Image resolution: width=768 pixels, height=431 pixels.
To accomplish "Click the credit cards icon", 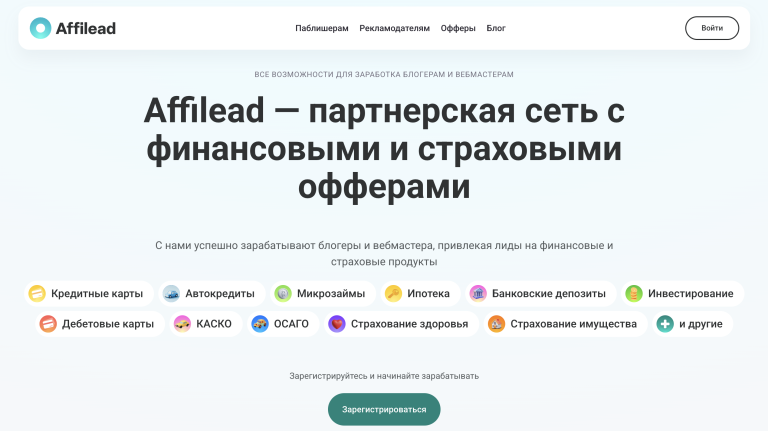I will [37, 294].
